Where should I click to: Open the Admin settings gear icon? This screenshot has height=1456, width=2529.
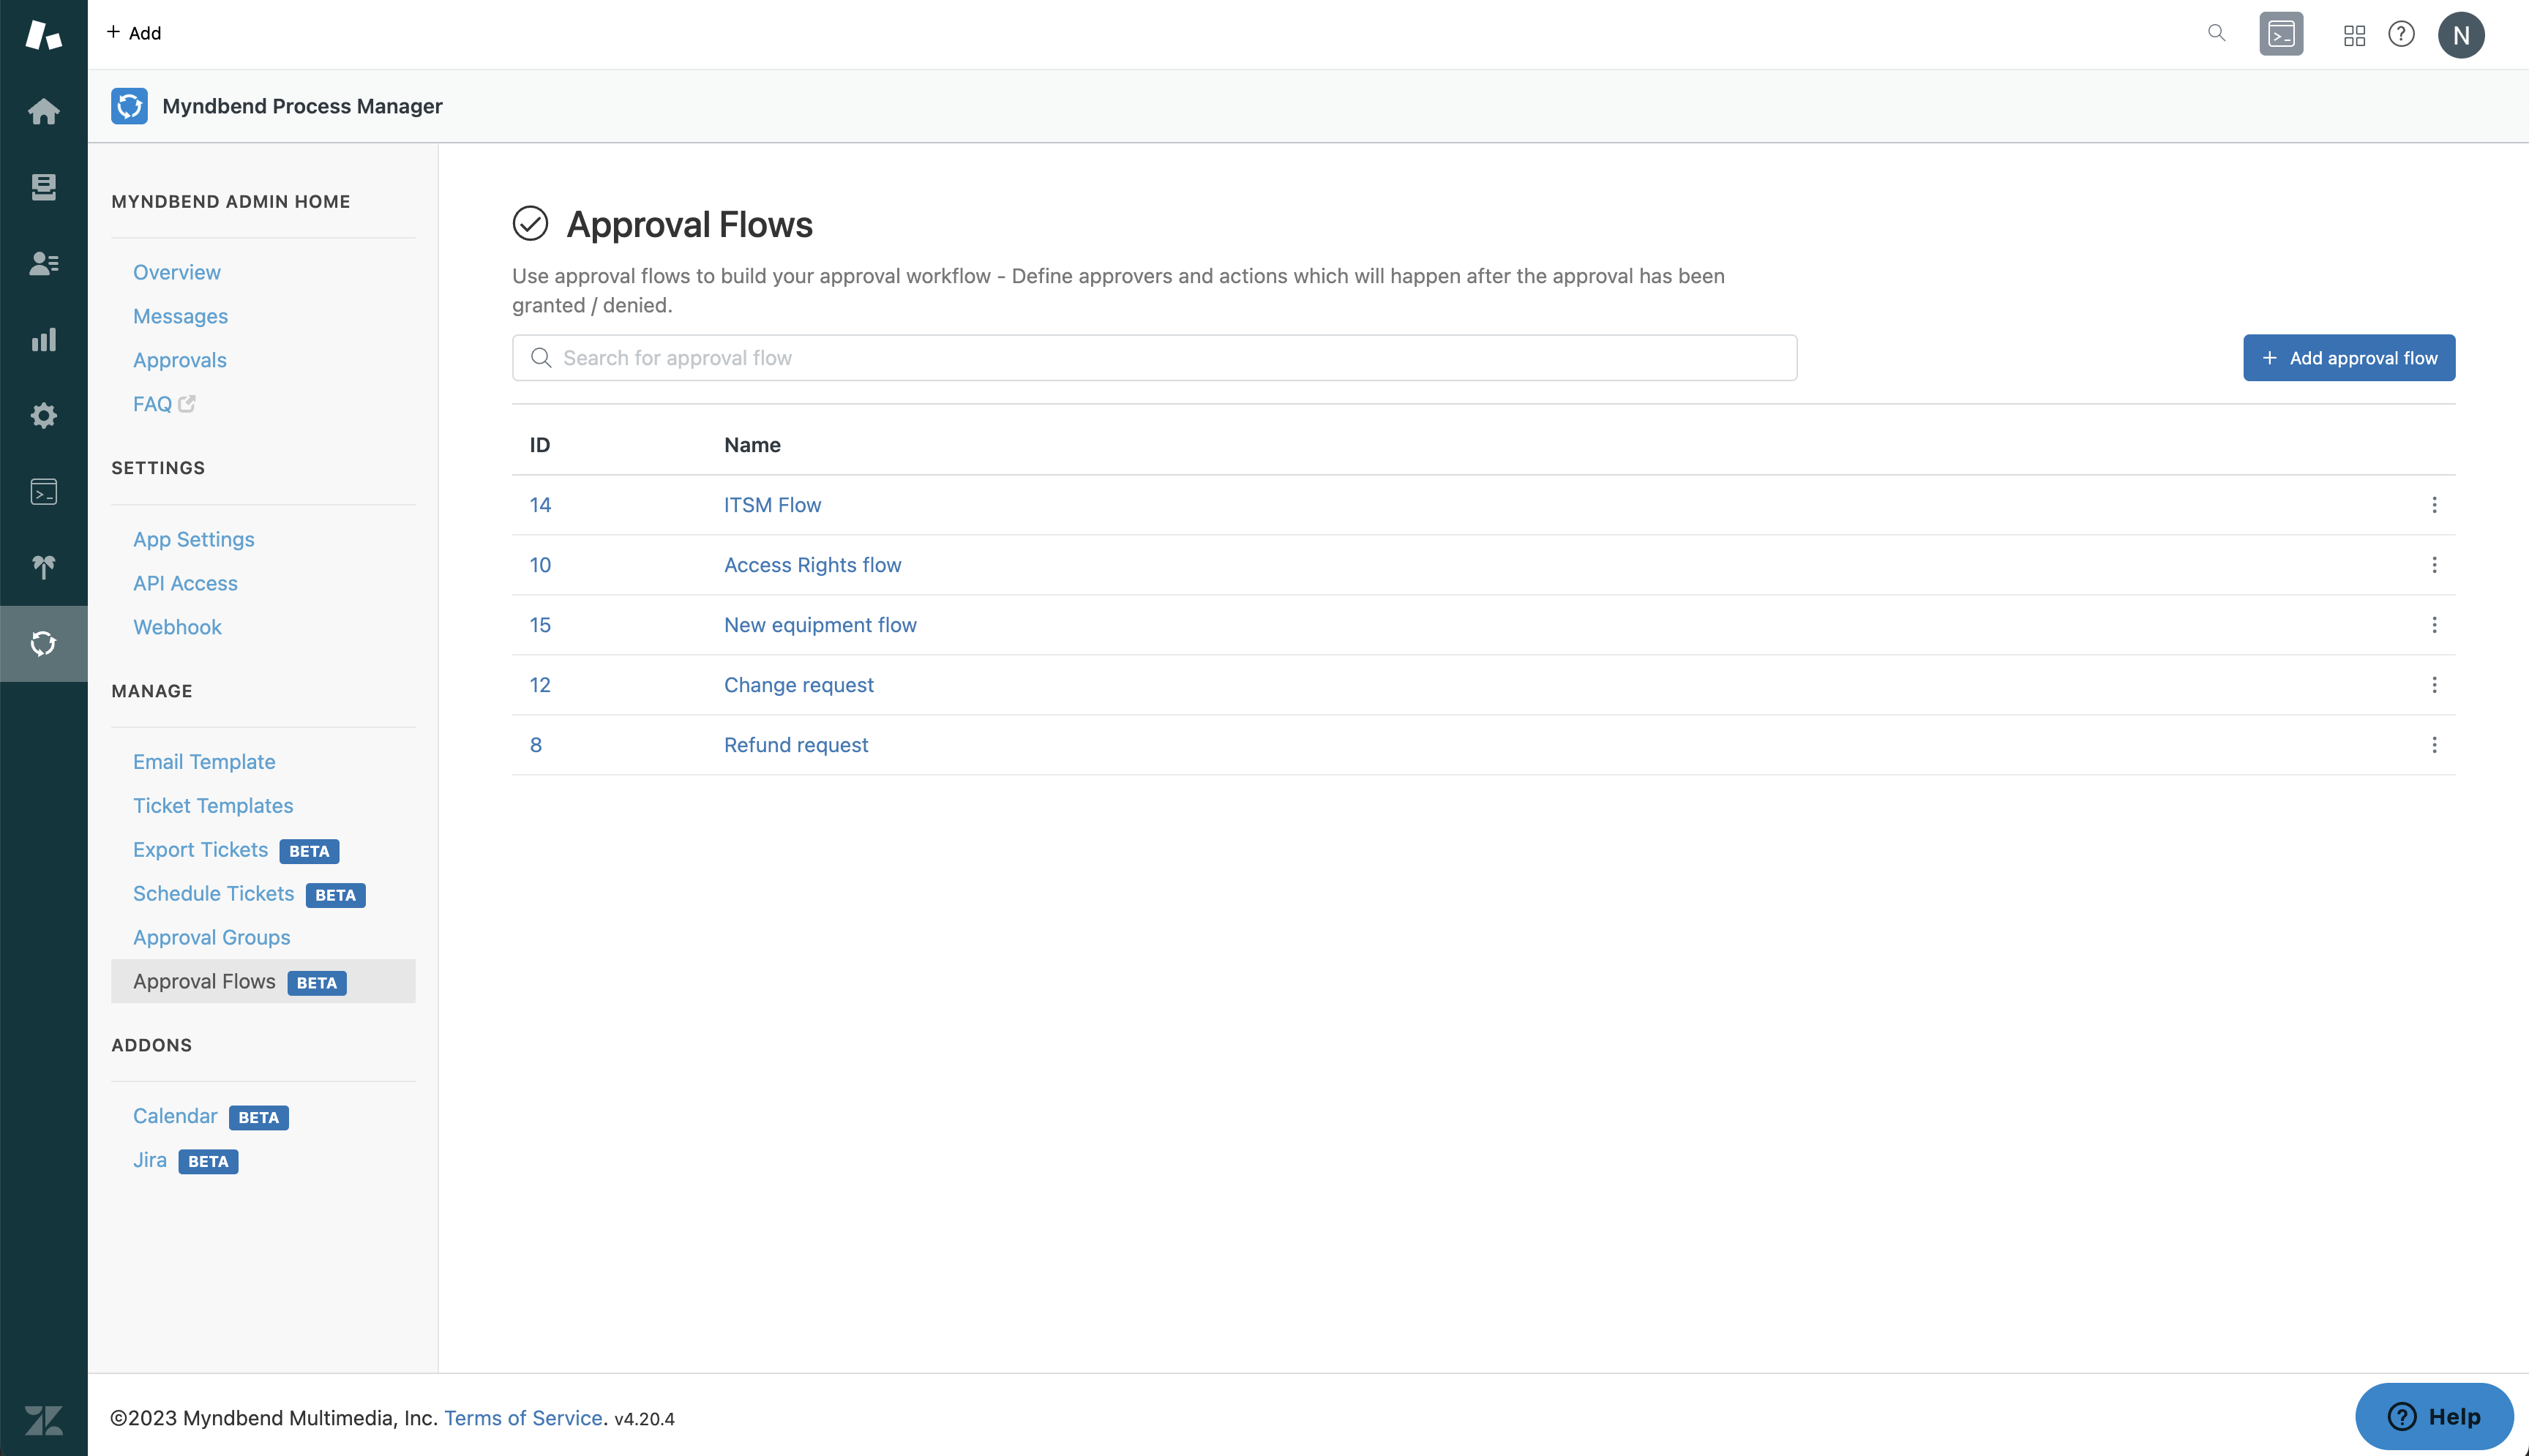point(44,415)
